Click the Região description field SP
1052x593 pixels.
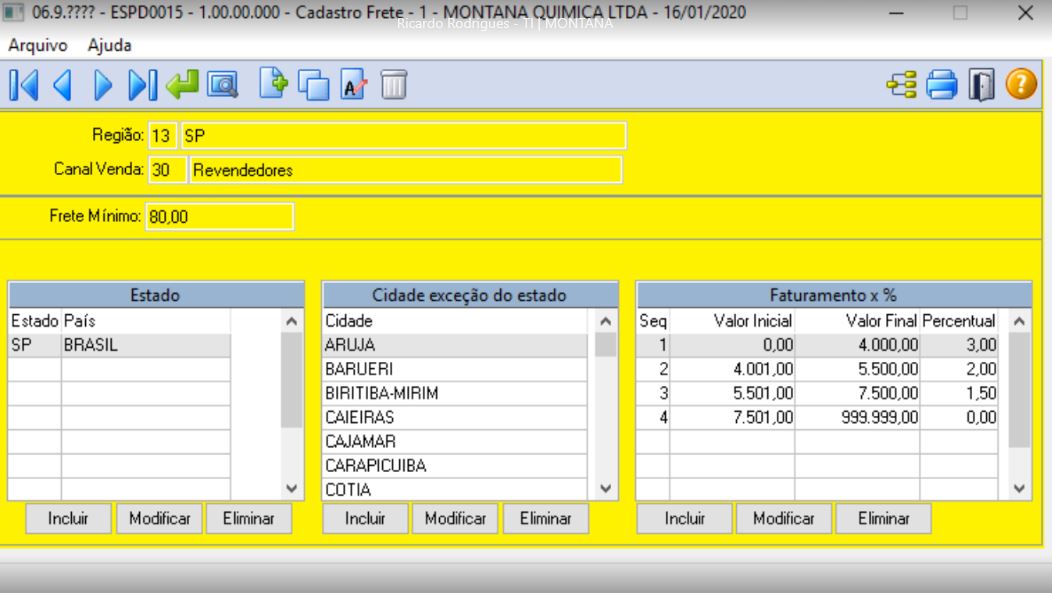pos(403,136)
